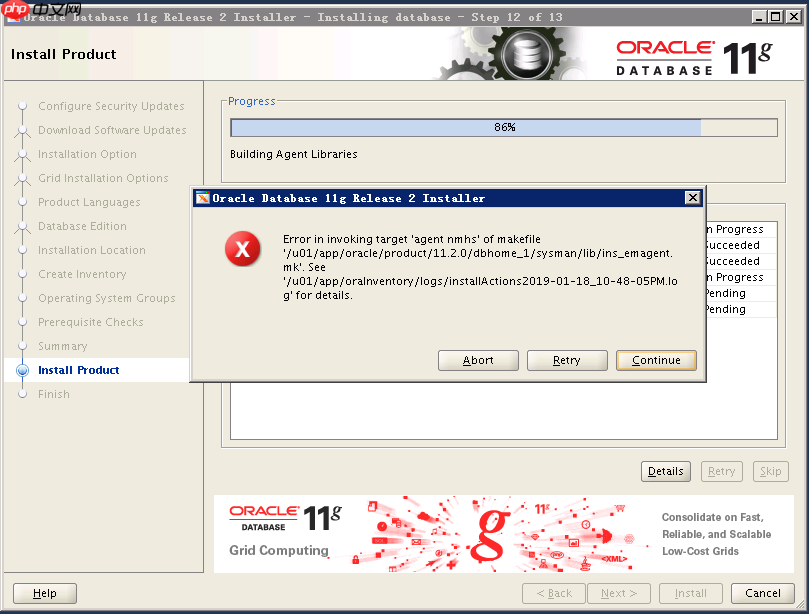Image resolution: width=809 pixels, height=614 pixels.
Task: Select the Summary step in sidebar
Action: 62,346
